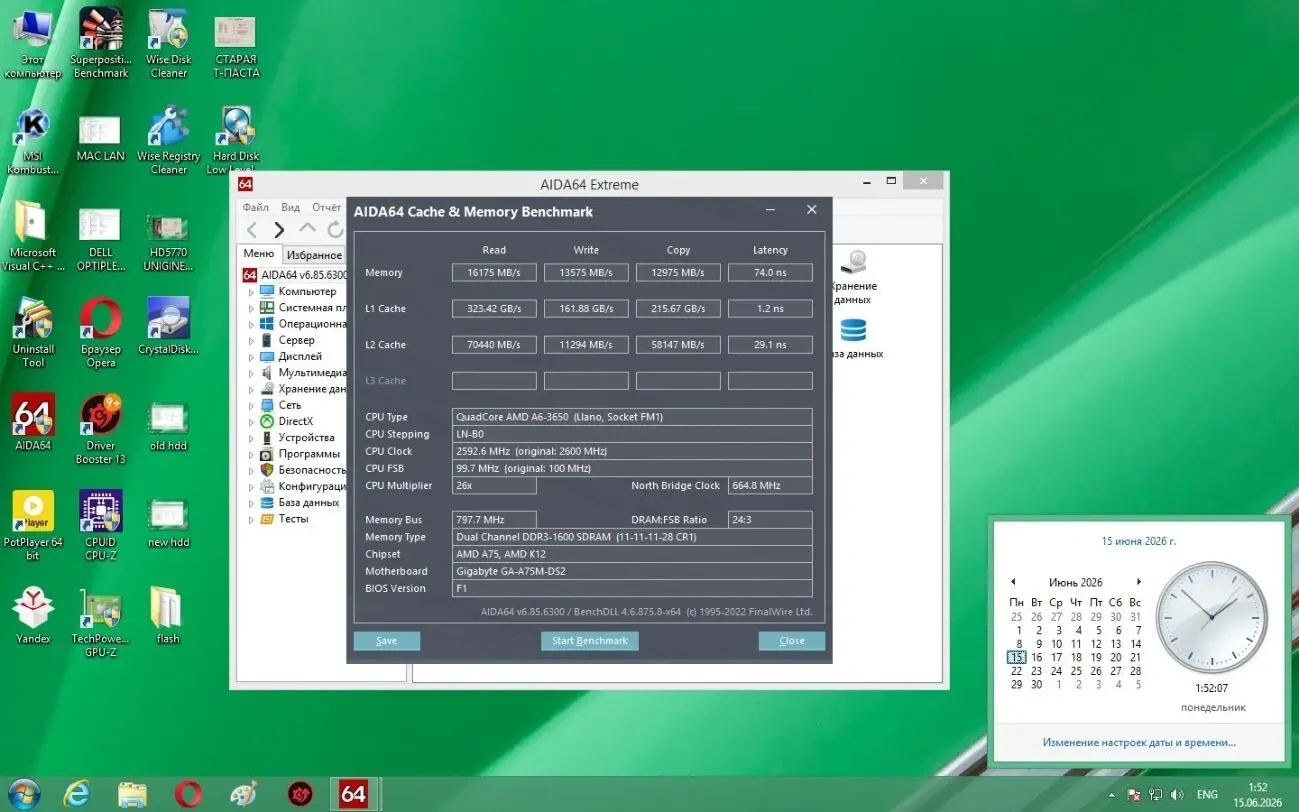The height and width of the screenshot is (812, 1299).
Task: Expand the Компьютер tree node
Action: (x=251, y=292)
